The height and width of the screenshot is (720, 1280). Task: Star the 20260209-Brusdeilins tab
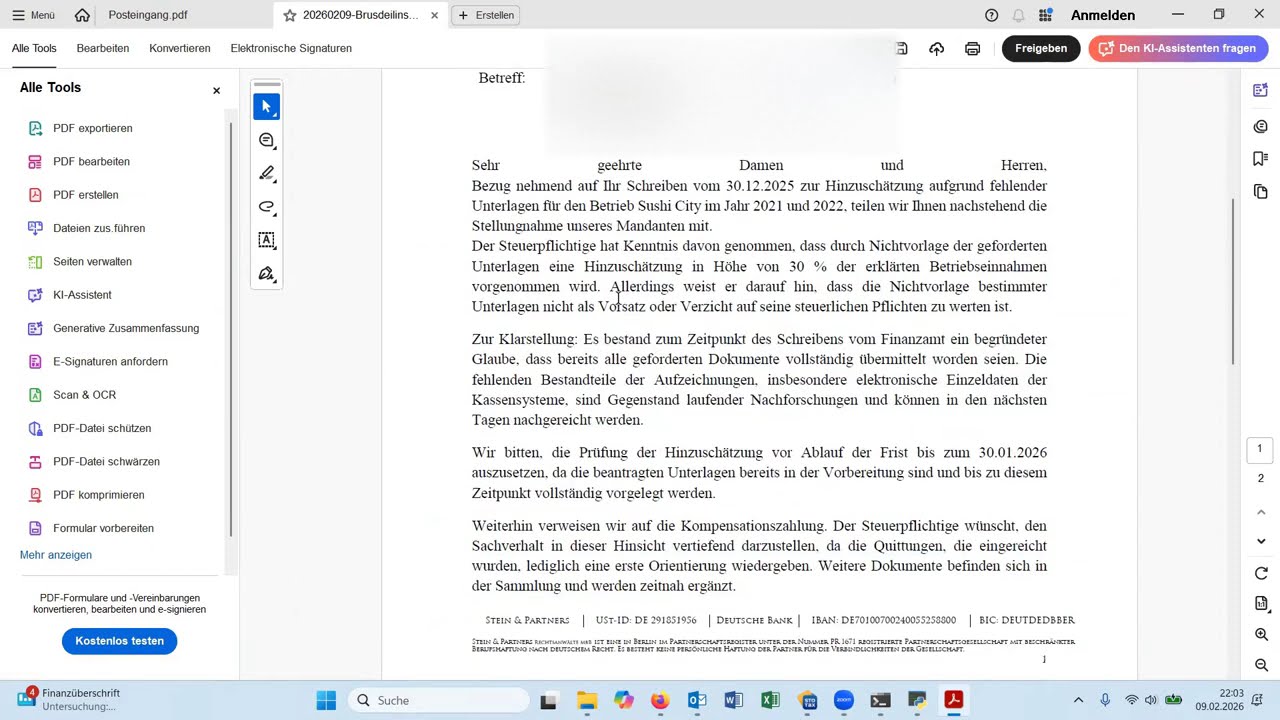pyautogui.click(x=290, y=15)
